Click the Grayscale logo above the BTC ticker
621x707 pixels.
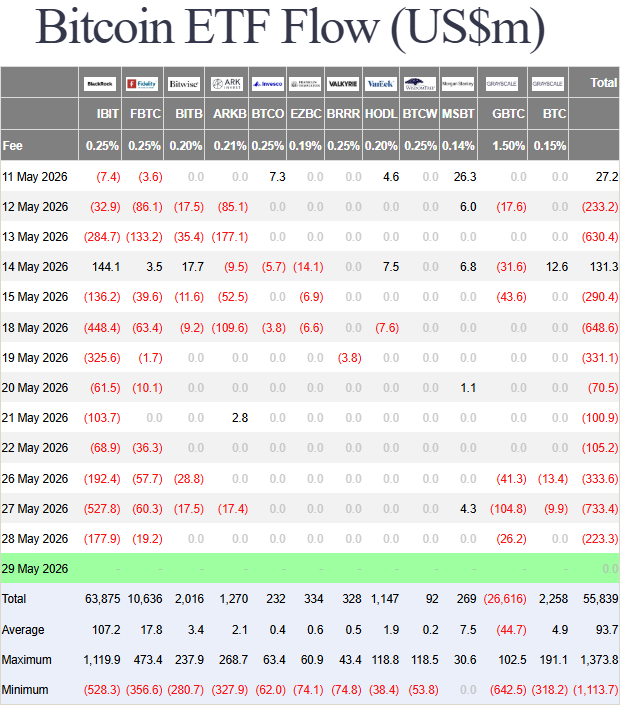click(x=547, y=84)
